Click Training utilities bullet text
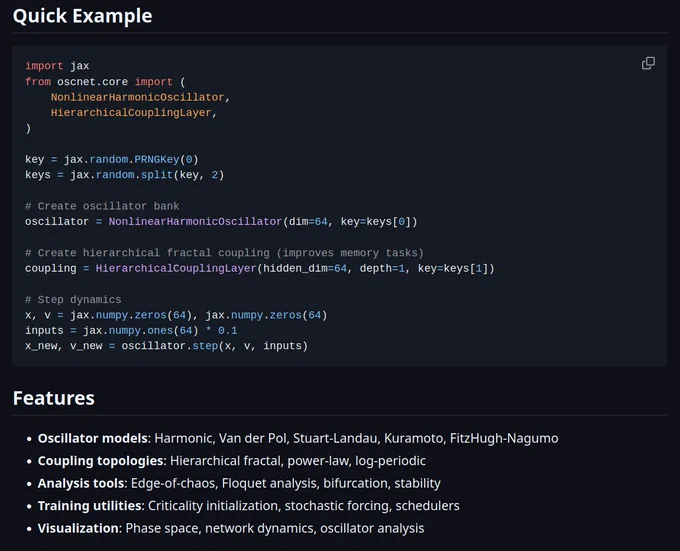Image resolution: width=680 pixels, height=551 pixels. (248, 506)
